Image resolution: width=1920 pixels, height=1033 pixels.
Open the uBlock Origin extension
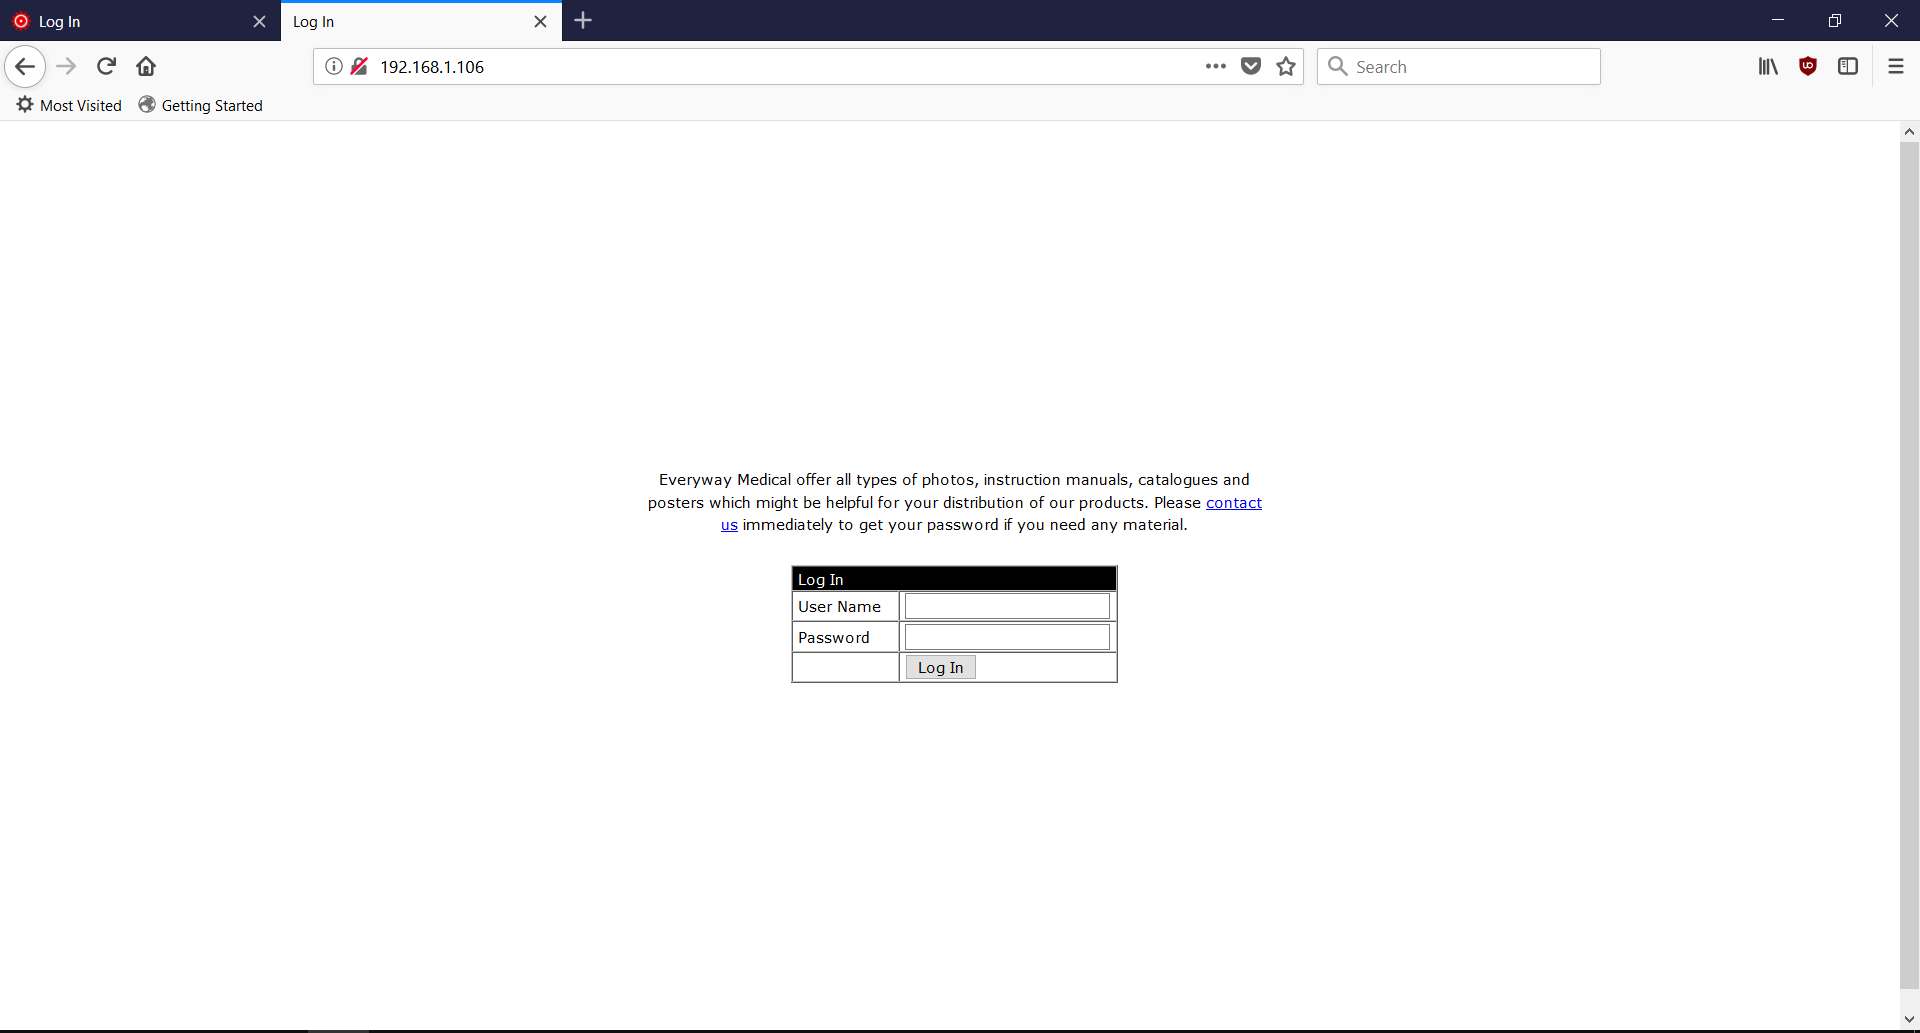pyautogui.click(x=1808, y=67)
